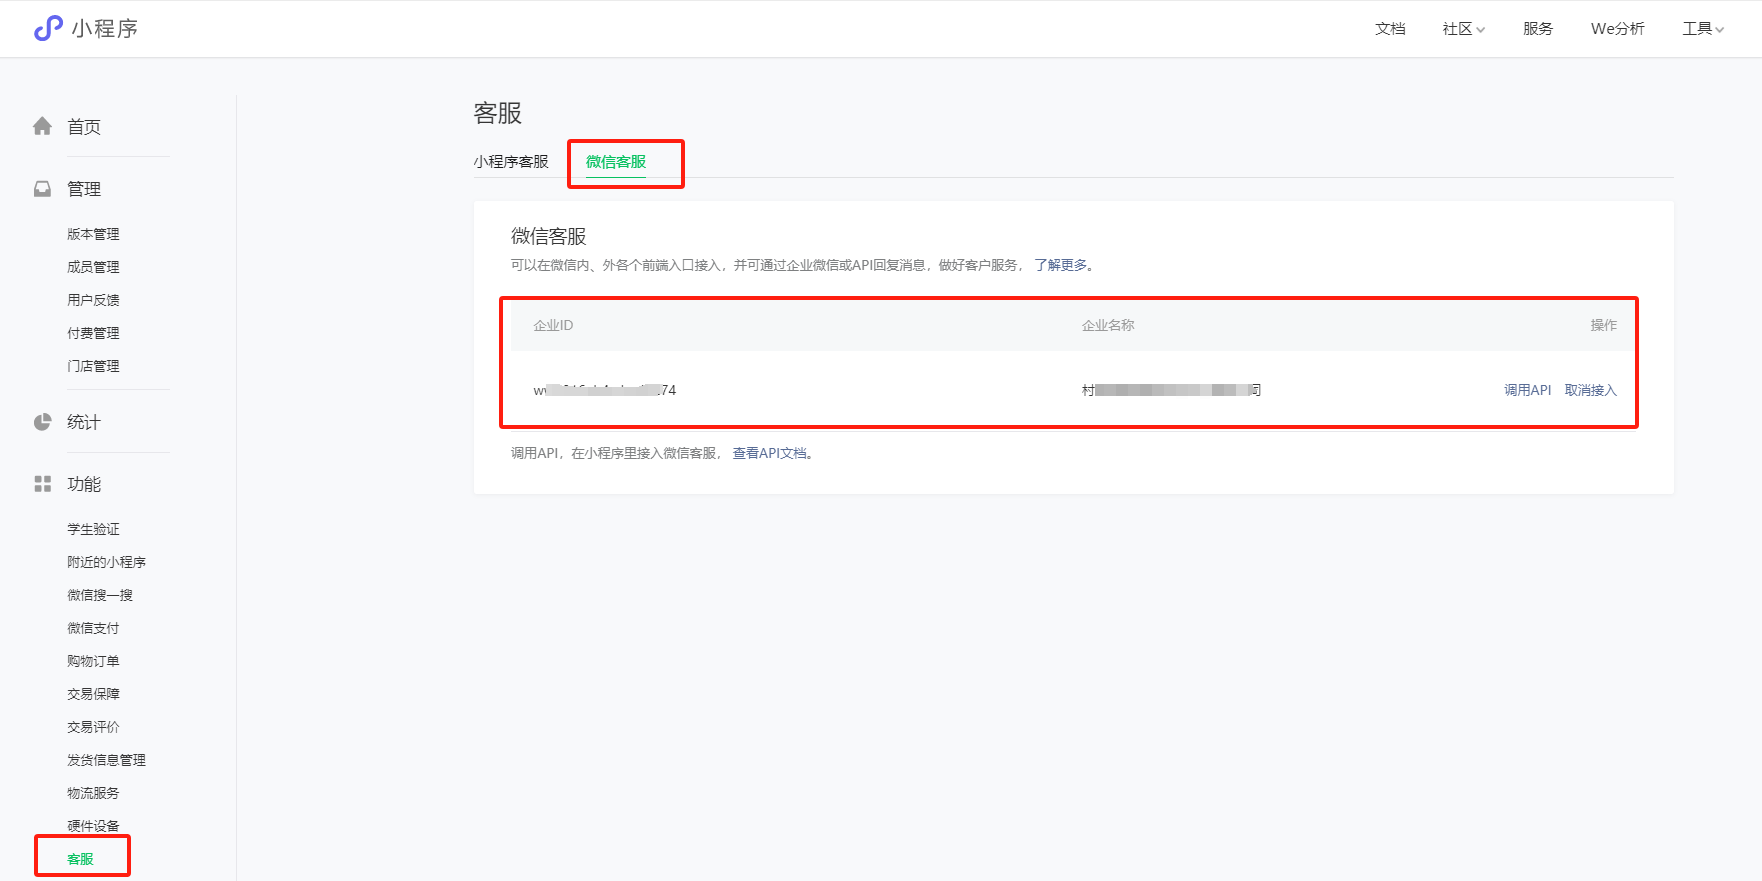
Task: Open 物流服务 in the sidebar
Action: tap(93, 793)
